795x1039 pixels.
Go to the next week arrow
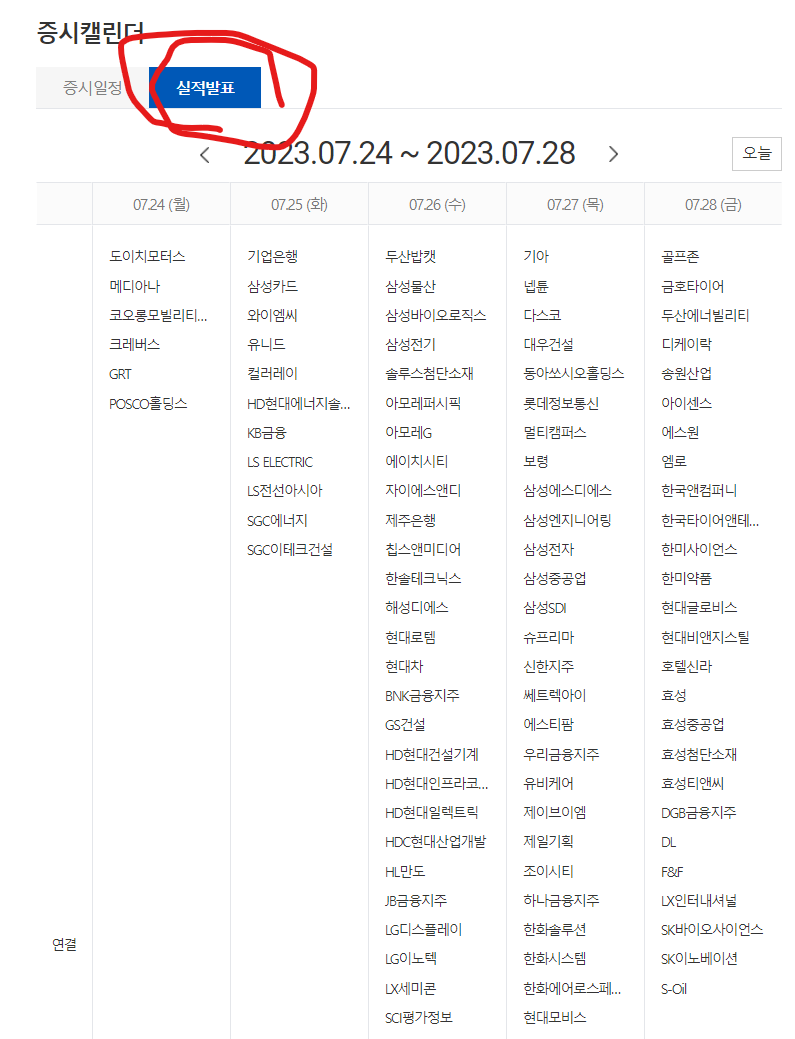(613, 154)
